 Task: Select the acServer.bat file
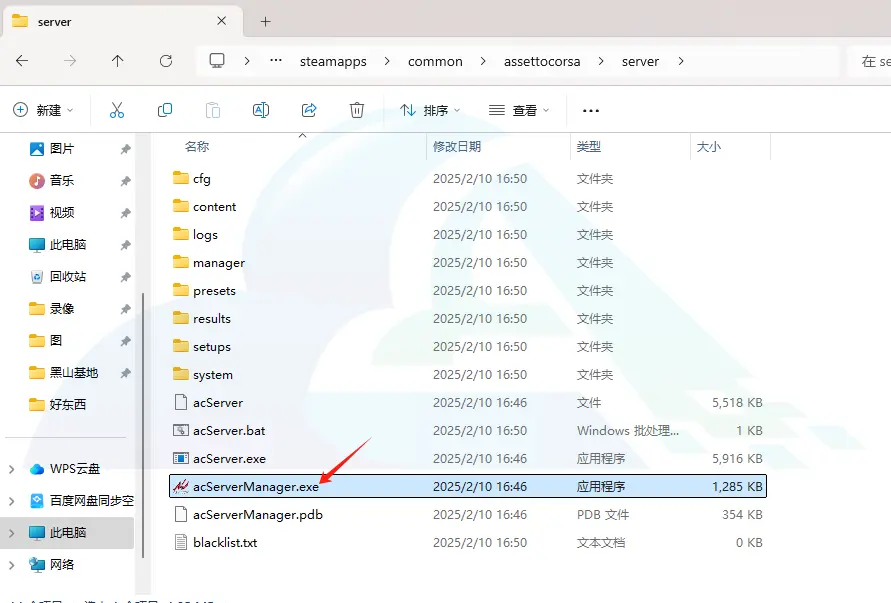point(468,430)
